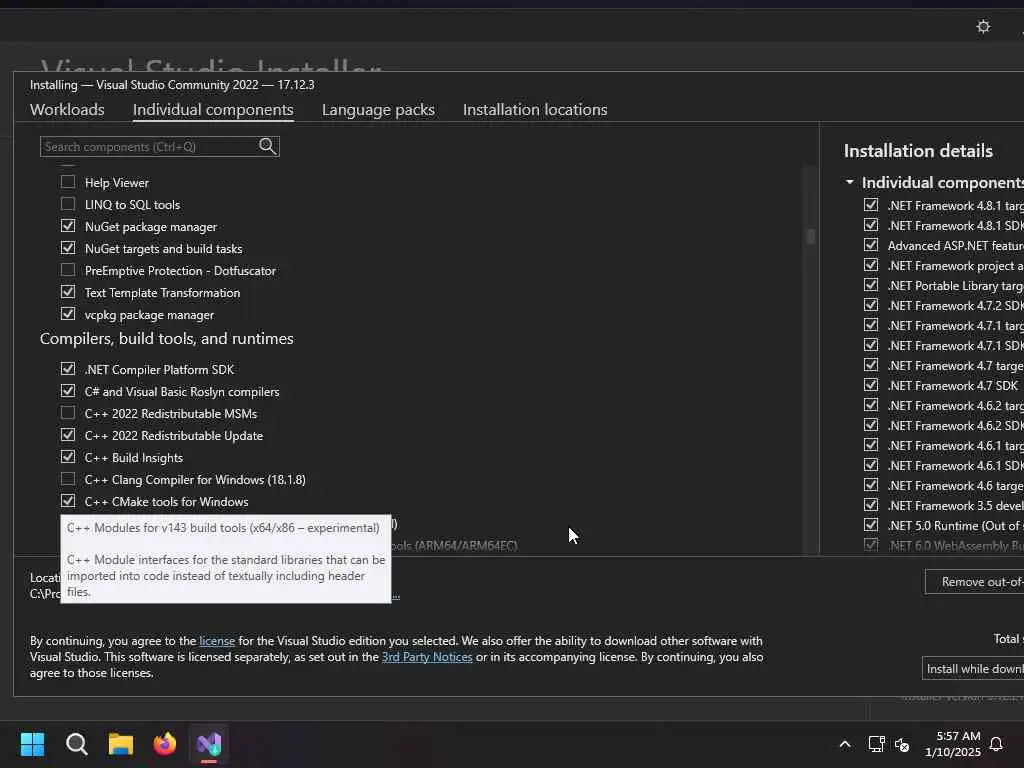Open the notifications bell icon
Screen dimensions: 1024x768
[x=996, y=744]
